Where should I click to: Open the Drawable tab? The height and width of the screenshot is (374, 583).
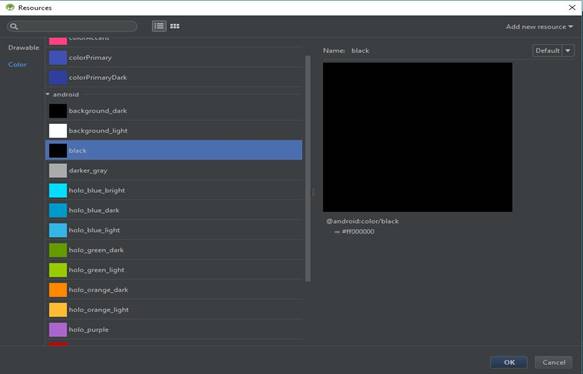[23, 48]
